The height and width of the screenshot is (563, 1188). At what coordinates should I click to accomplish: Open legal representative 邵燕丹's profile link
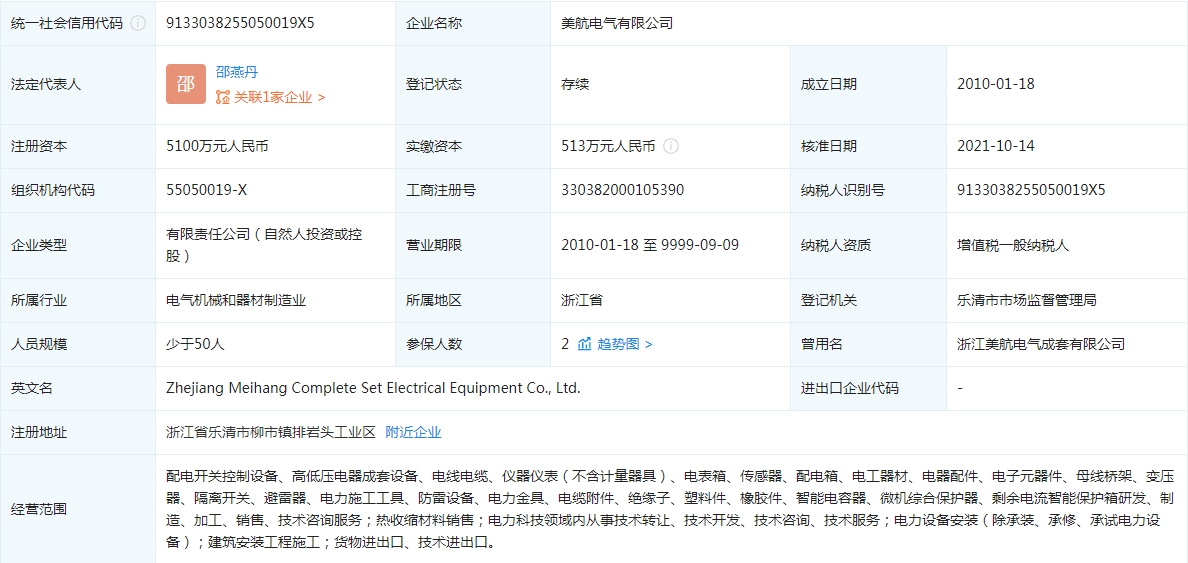(237, 72)
